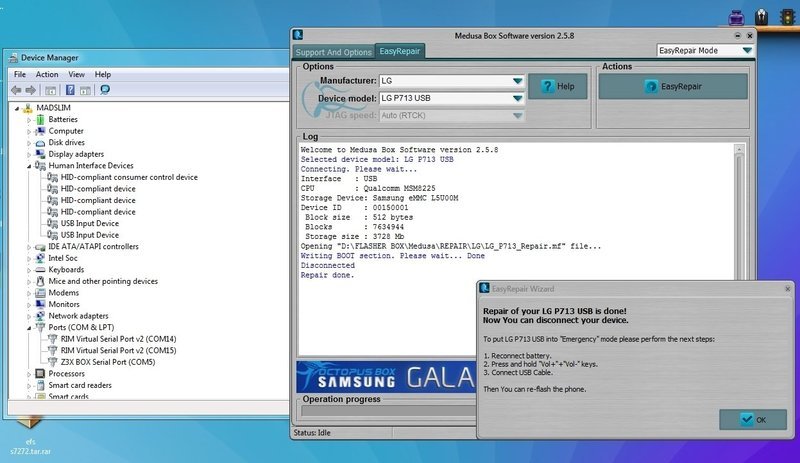Select the Computer tree item
Screen dimensions: 800x463
click(x=66, y=131)
